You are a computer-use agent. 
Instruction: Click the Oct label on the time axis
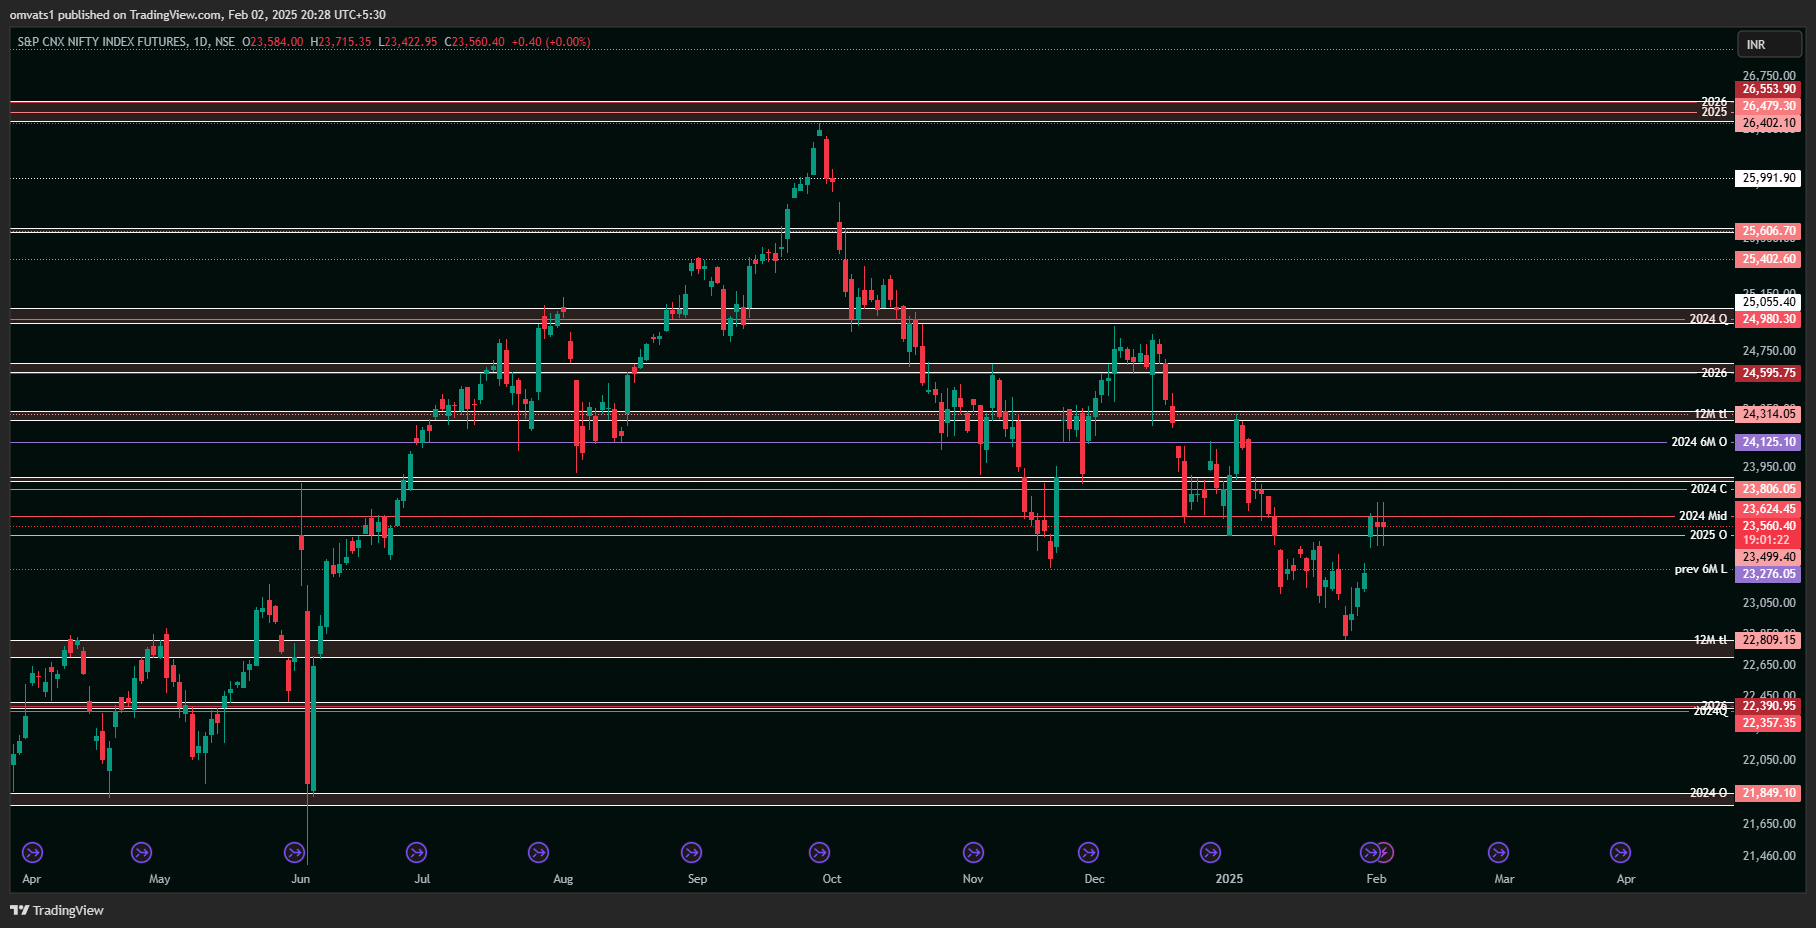point(832,879)
